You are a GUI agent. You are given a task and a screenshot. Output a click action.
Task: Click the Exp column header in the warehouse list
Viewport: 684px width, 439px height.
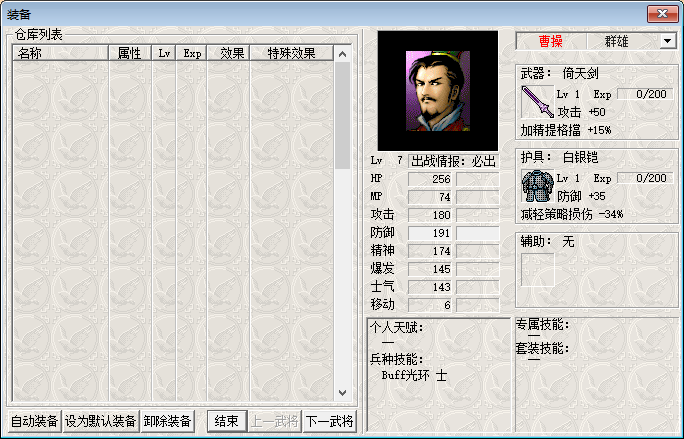[192, 53]
